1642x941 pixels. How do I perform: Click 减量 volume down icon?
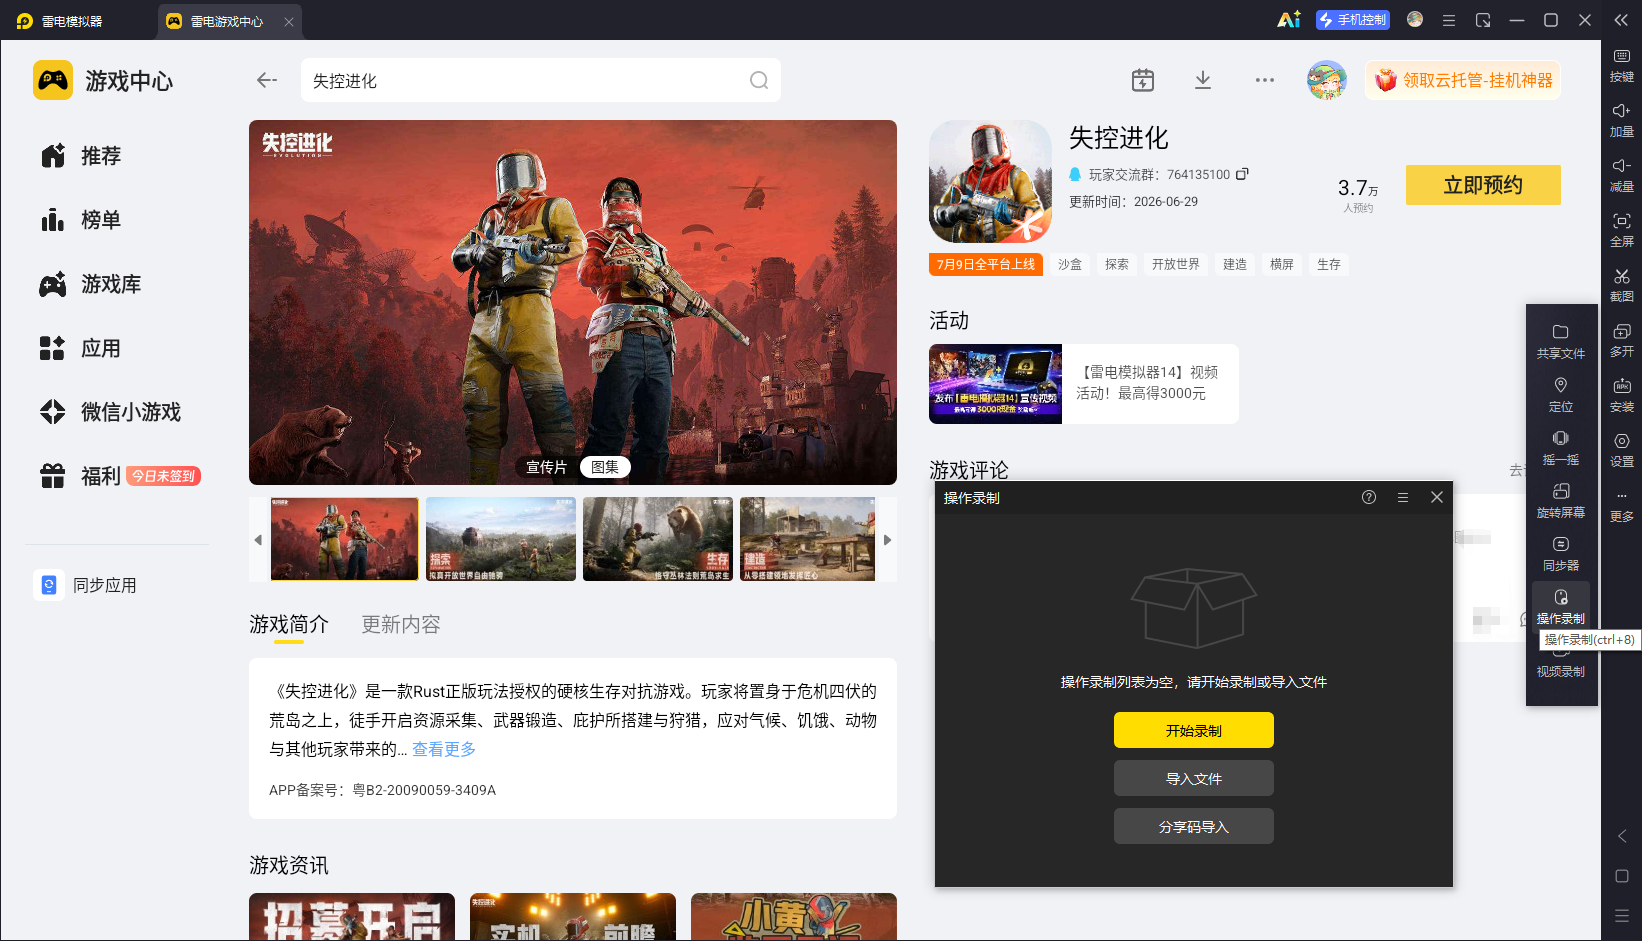1622,175
